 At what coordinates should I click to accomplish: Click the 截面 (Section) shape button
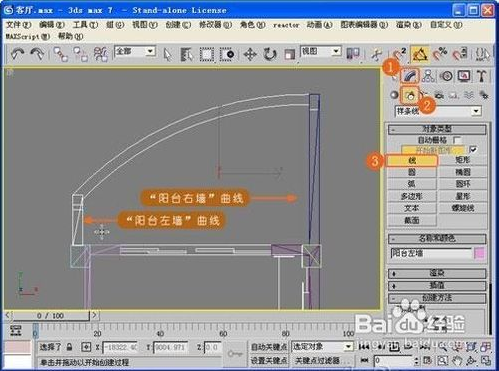click(412, 220)
